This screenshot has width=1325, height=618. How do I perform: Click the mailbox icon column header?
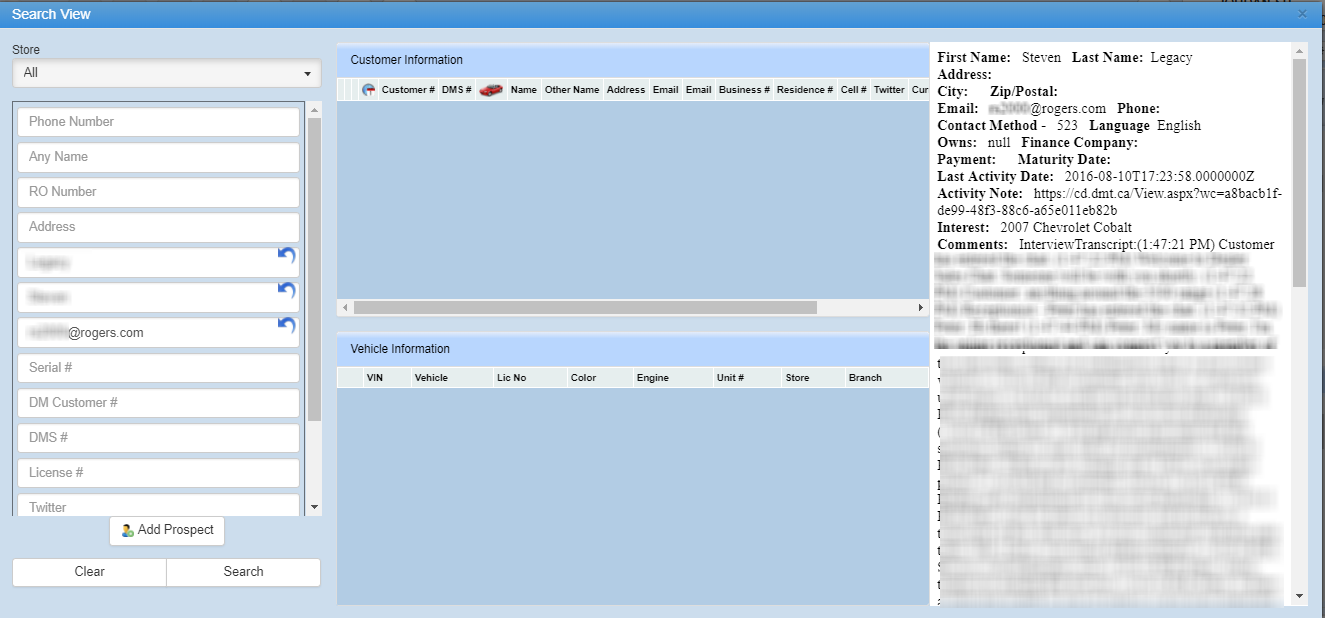tap(368, 90)
